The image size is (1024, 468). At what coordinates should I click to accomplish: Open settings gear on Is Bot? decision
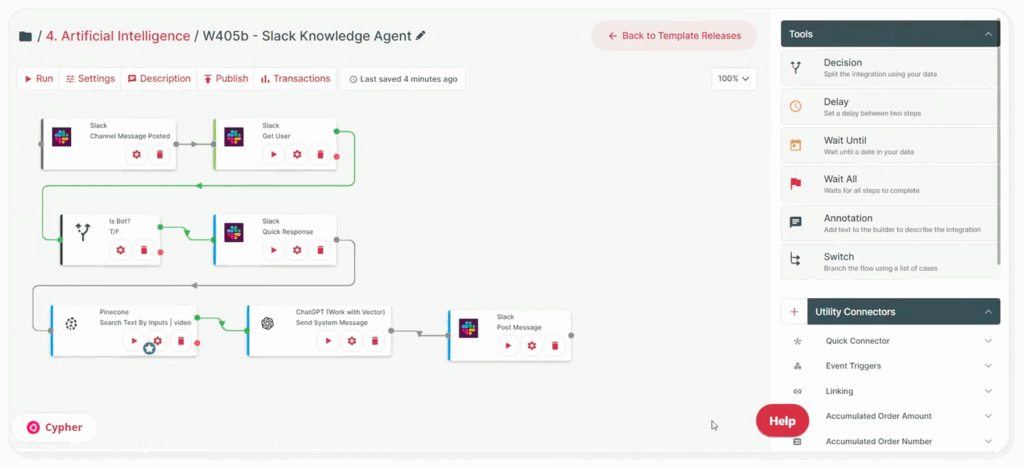coord(120,250)
